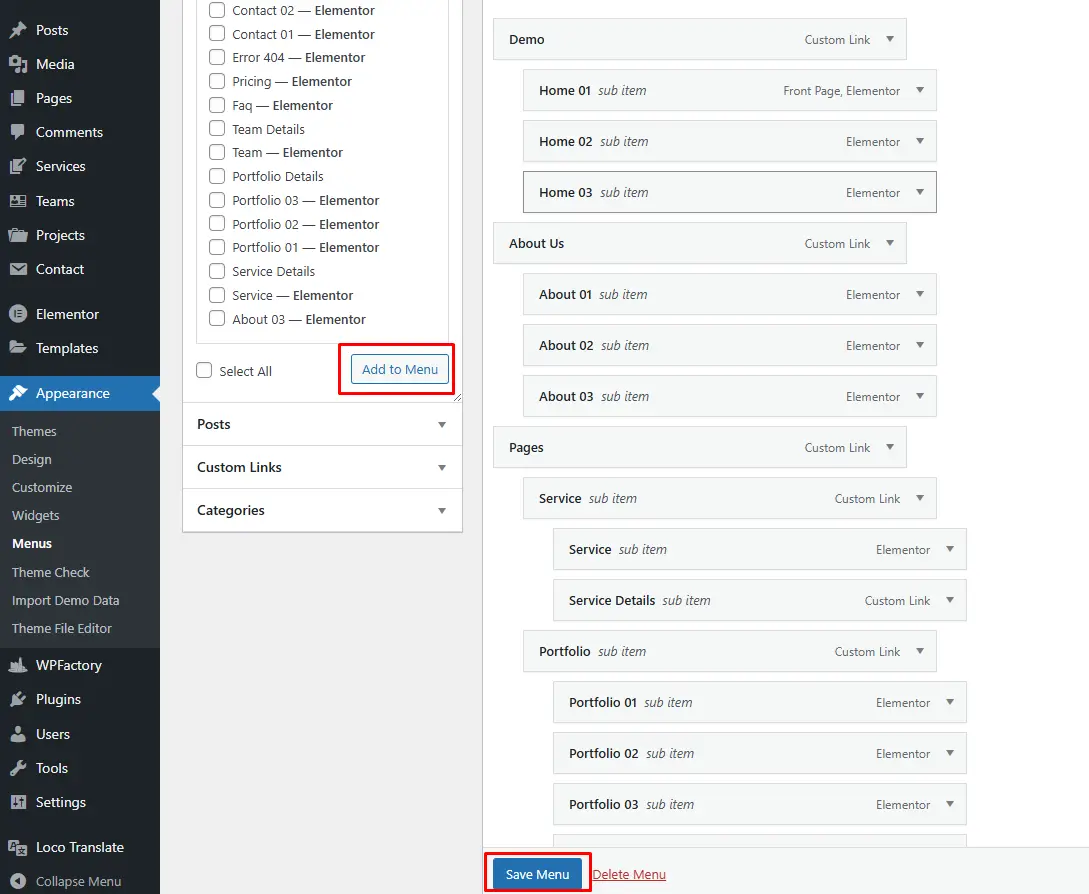The width and height of the screenshot is (1089, 894).
Task: Tick the Team Details checkbox
Action: tap(217, 129)
